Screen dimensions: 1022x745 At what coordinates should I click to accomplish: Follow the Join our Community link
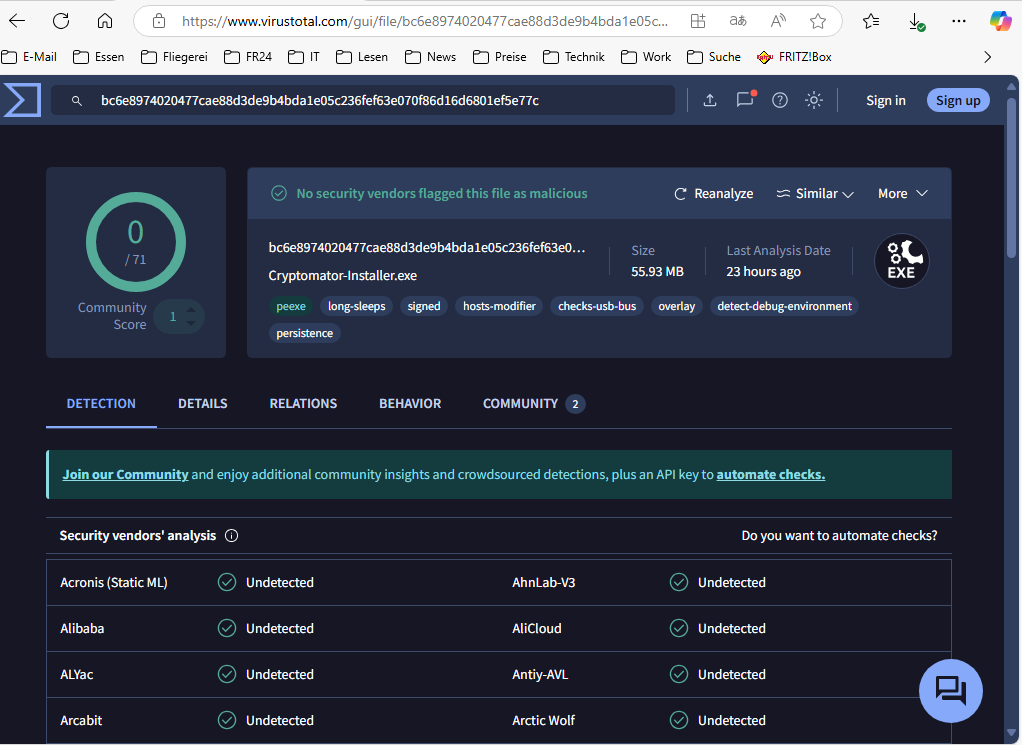pyautogui.click(x=125, y=475)
